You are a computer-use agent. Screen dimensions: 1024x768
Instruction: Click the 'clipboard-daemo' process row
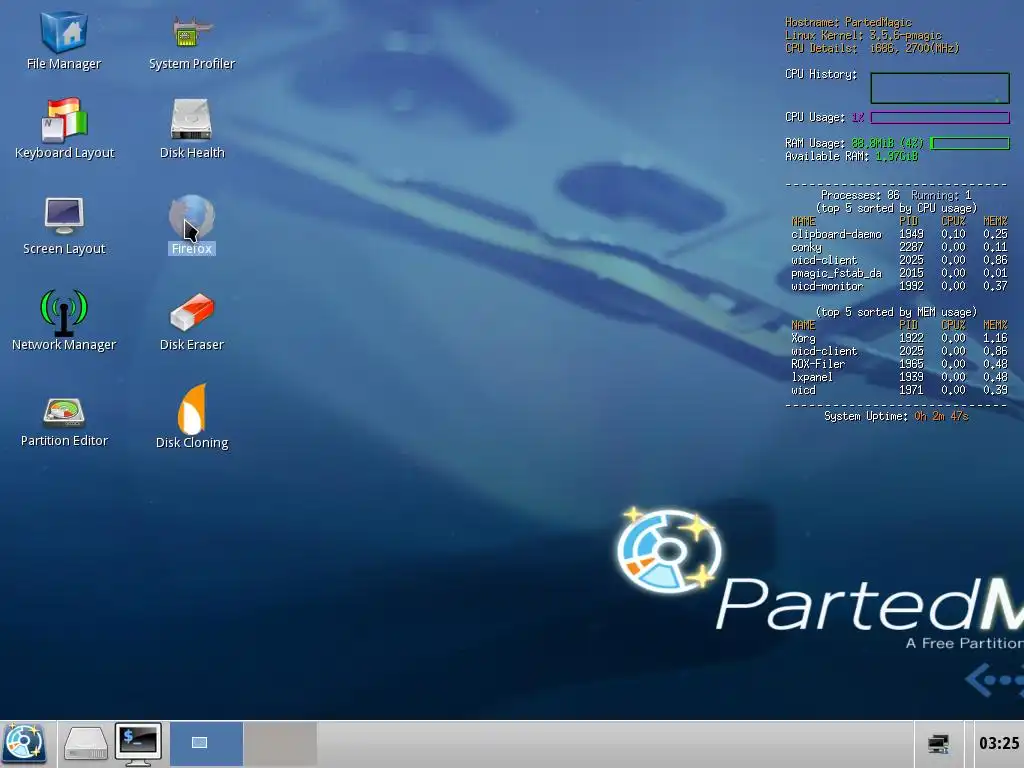click(899, 234)
